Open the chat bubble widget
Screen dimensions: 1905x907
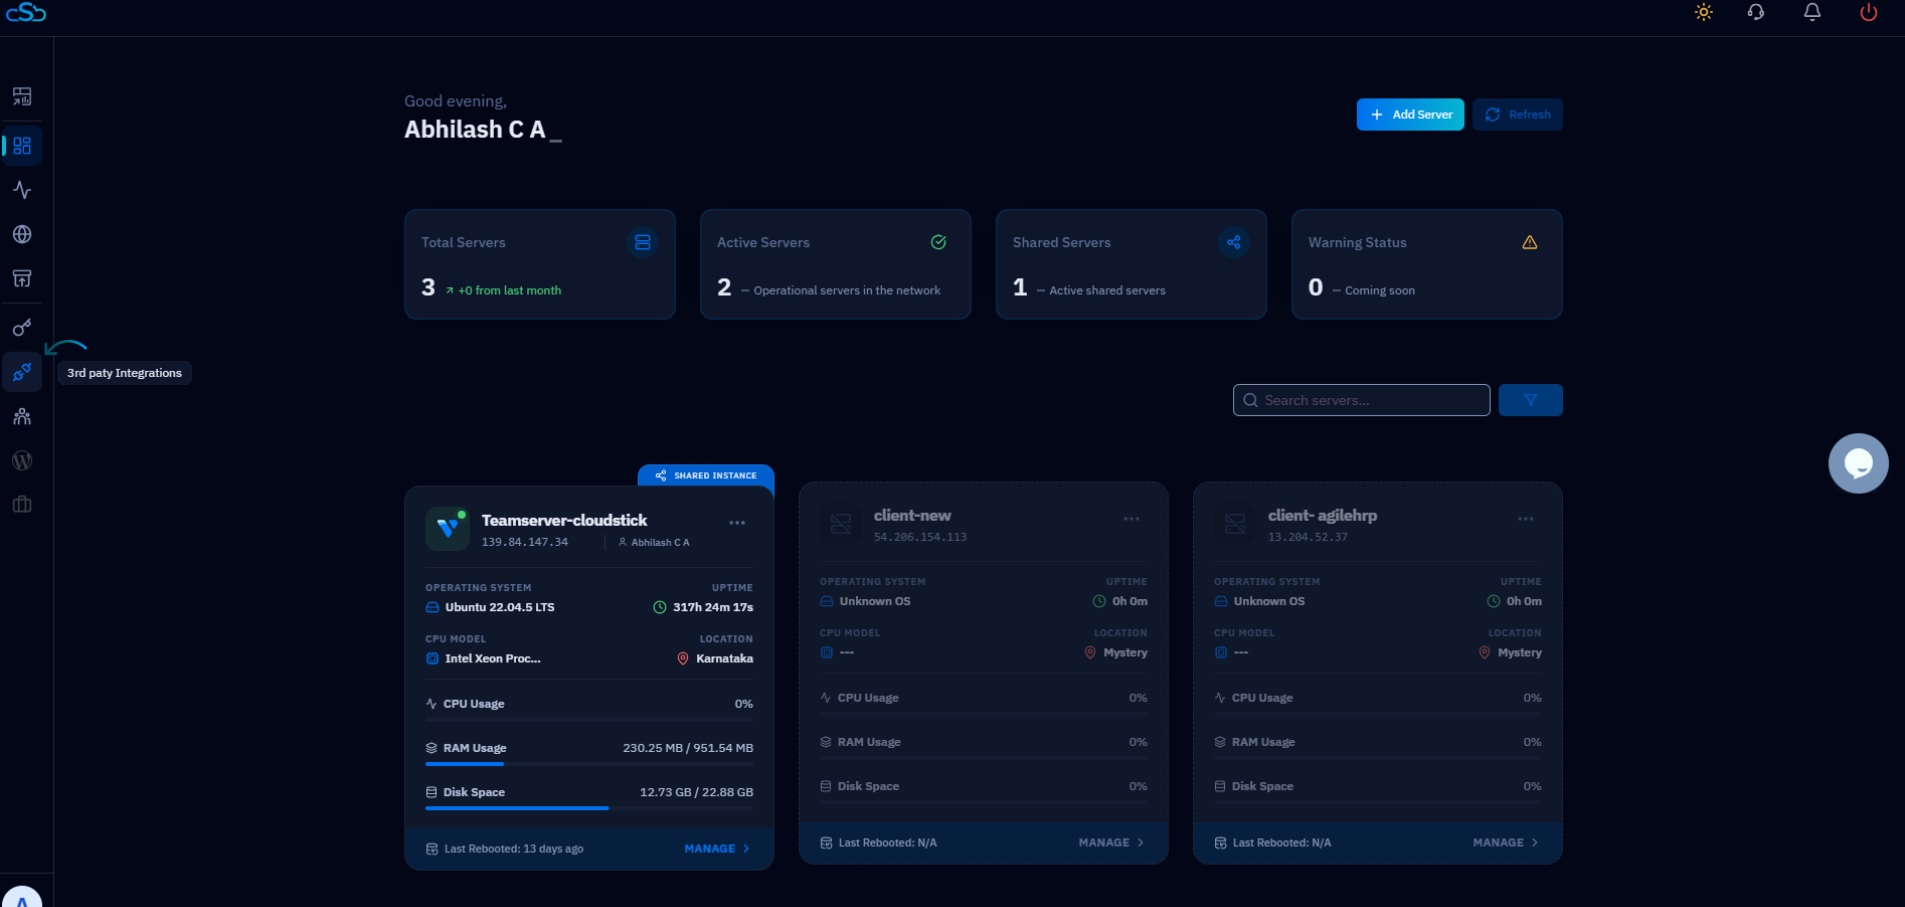(1858, 463)
